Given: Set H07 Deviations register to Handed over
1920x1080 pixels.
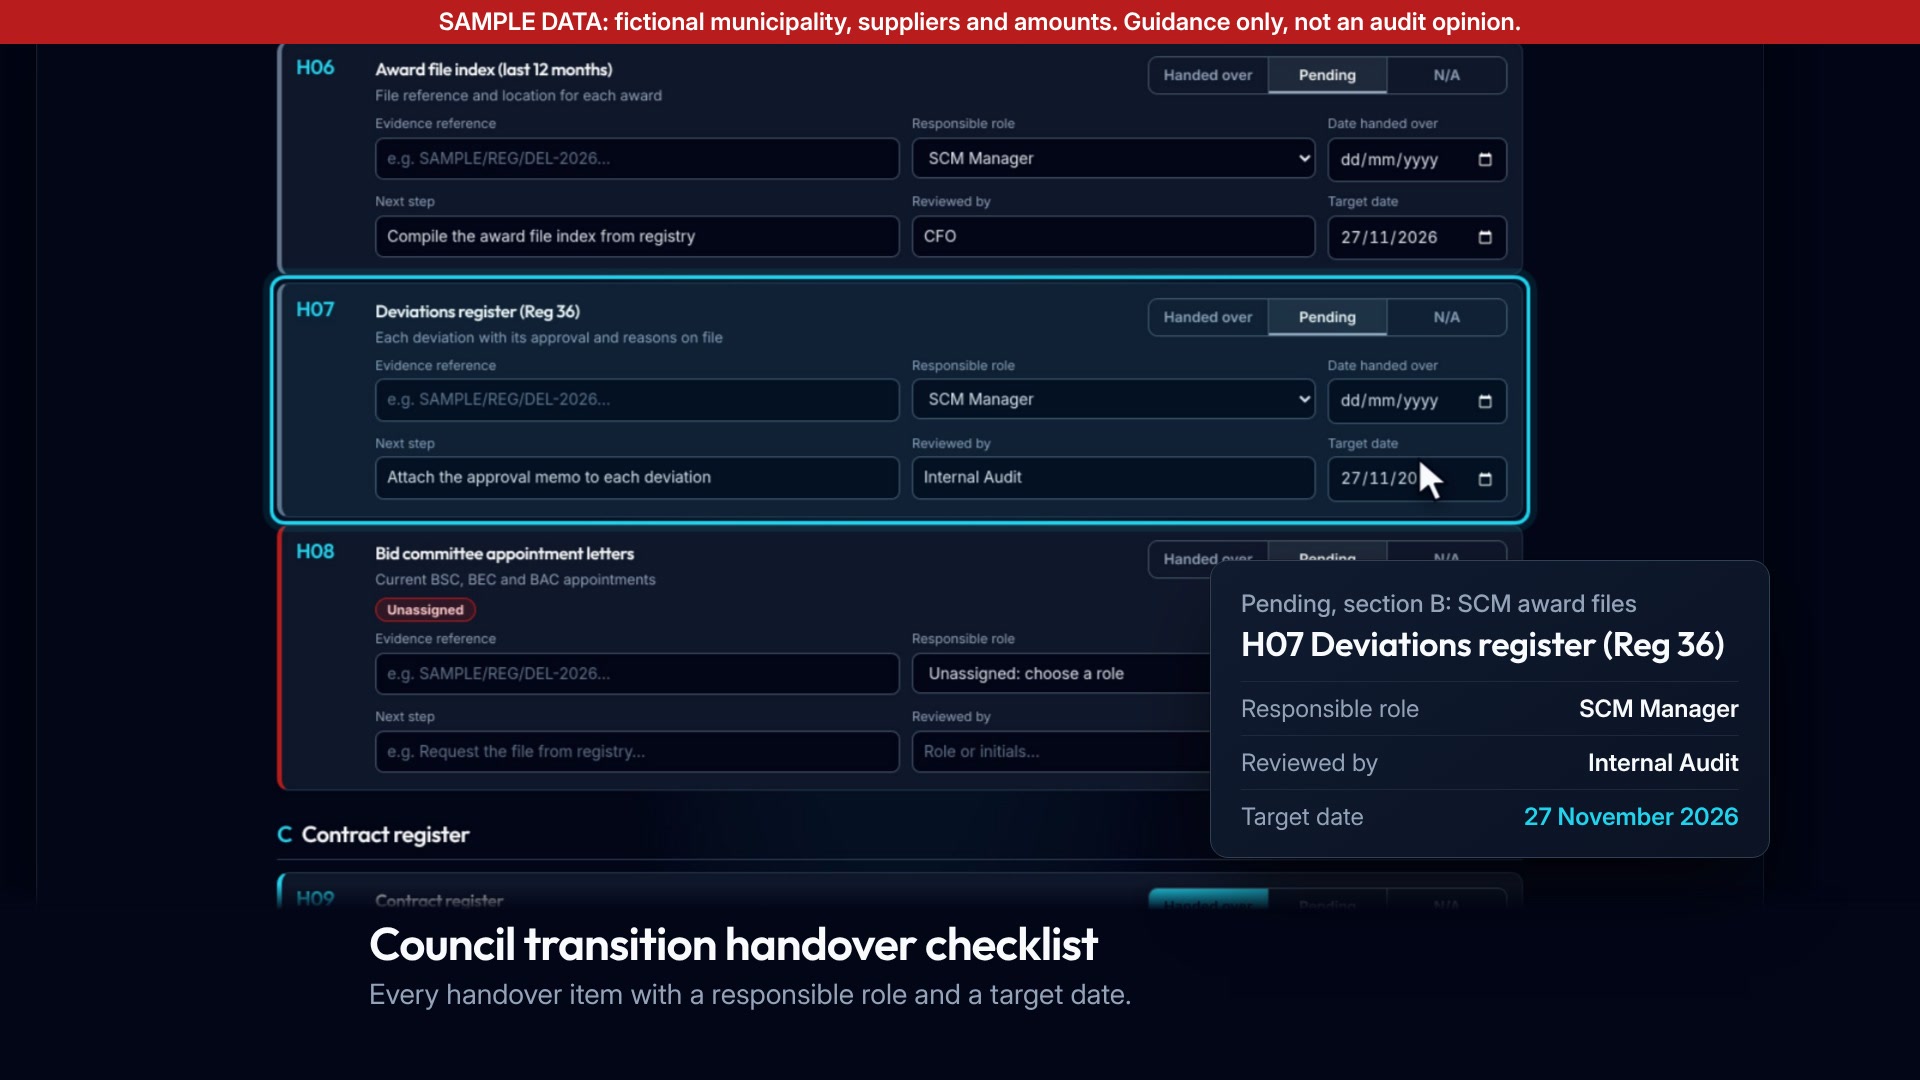Looking at the screenshot, I should click(1208, 318).
